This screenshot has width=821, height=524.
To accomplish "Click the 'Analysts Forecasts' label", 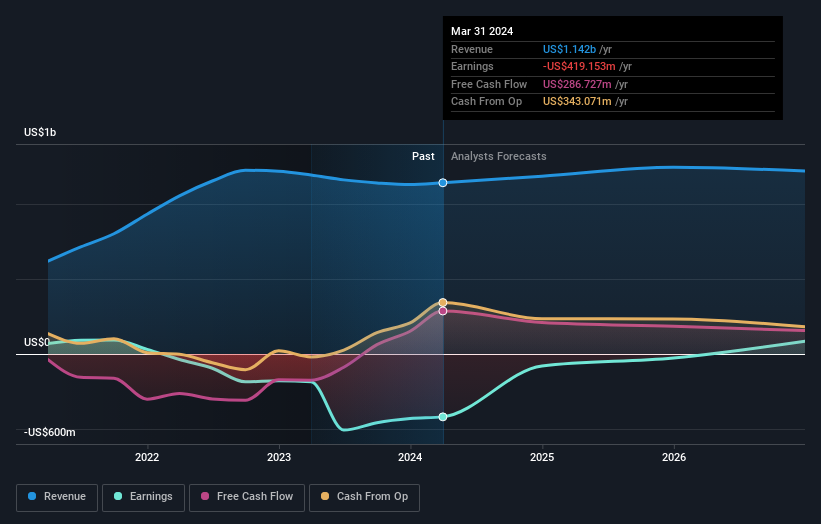I will pos(498,156).
